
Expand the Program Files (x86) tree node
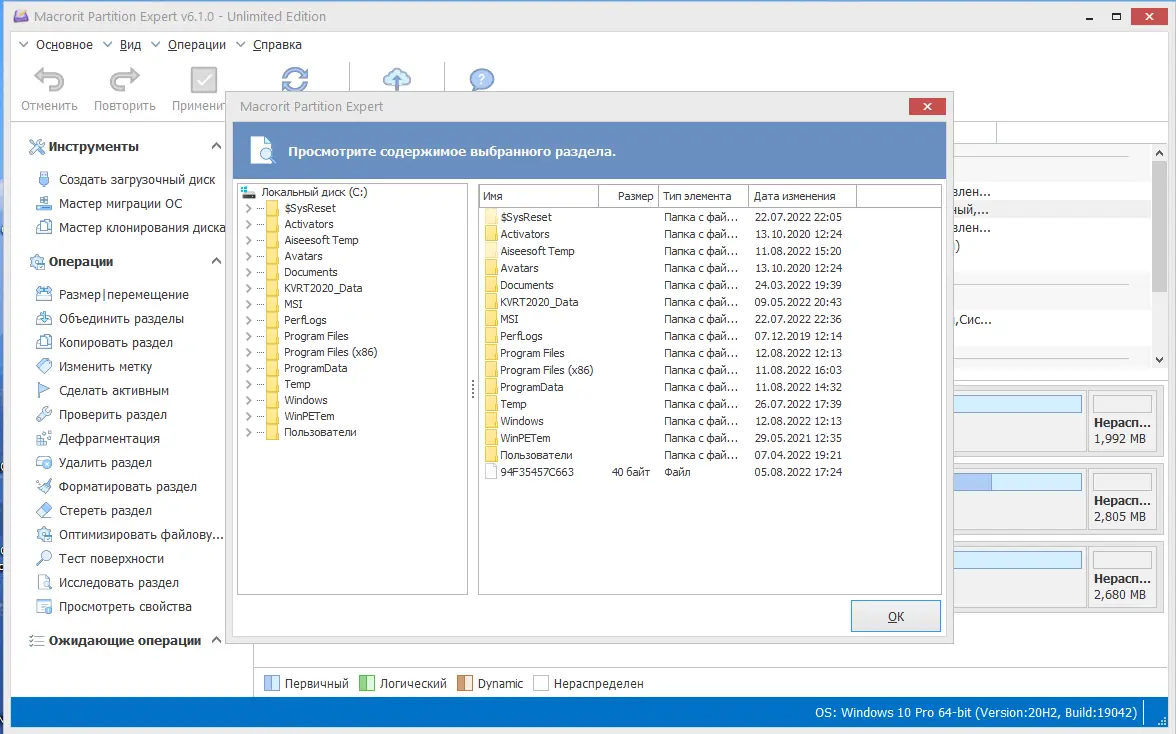[248, 352]
